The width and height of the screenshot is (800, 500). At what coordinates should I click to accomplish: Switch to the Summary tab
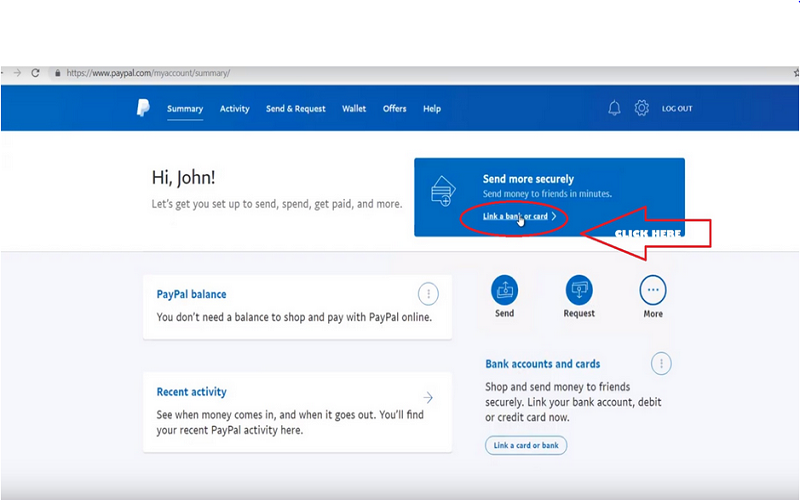185,109
